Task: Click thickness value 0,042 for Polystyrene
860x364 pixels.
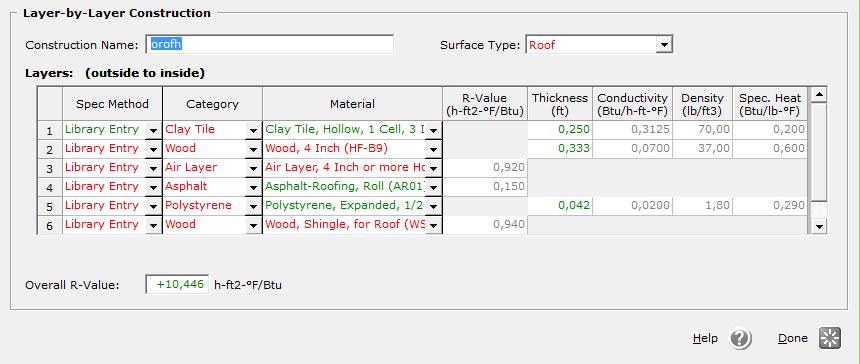Action: [x=560, y=206]
